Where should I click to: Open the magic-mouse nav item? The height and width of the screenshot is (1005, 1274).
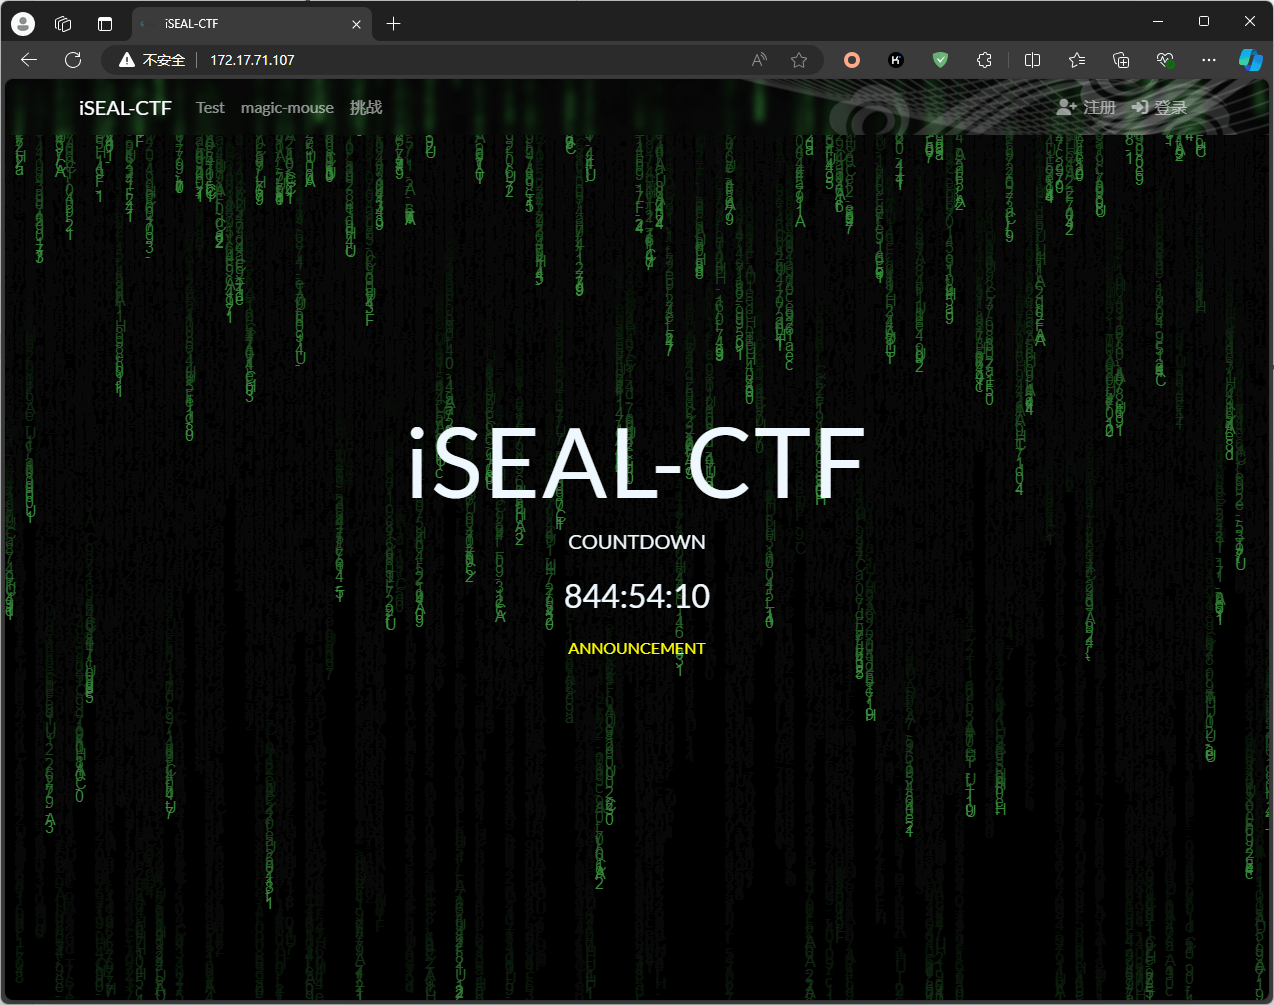(287, 108)
